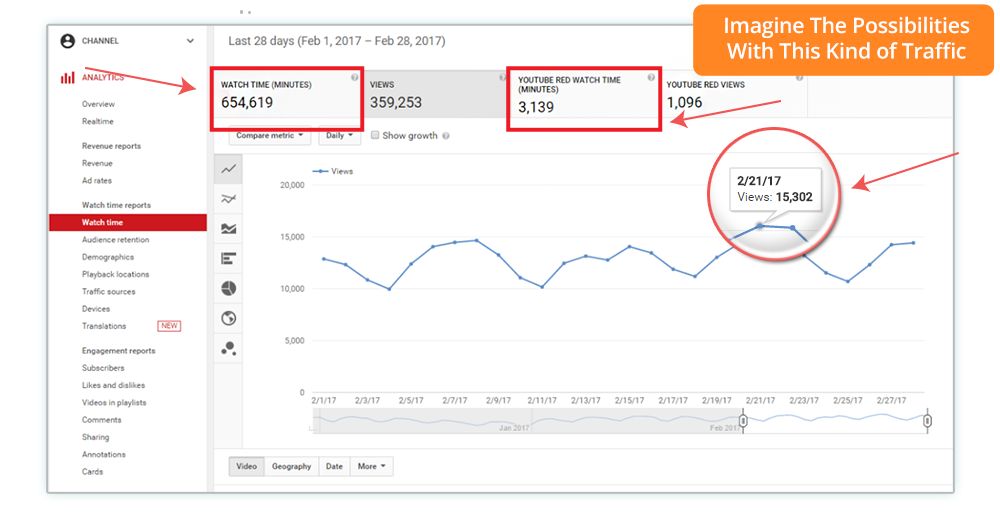
Task: Open Watch time reports section link
Action: (x=116, y=205)
